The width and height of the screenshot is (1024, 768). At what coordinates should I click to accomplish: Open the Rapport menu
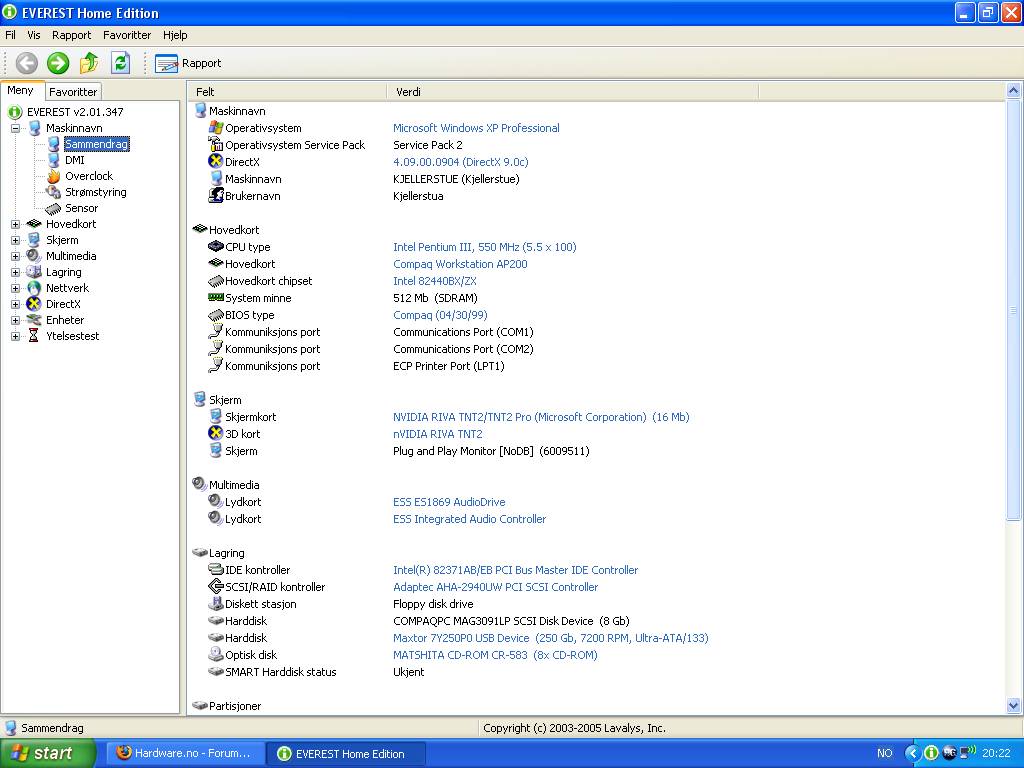tap(72, 35)
